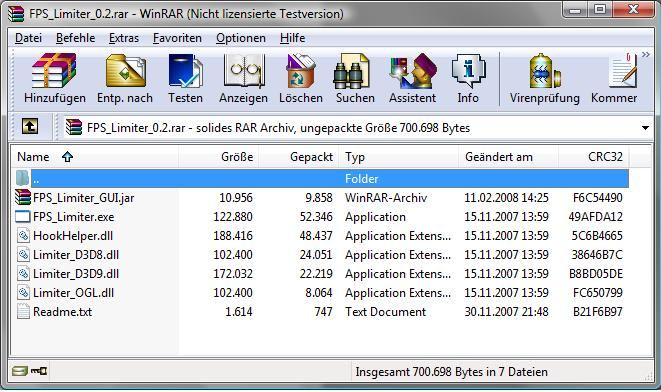Click the window resize grip corner
Image resolution: width=661 pixels, height=392 pixels.
[648, 376]
